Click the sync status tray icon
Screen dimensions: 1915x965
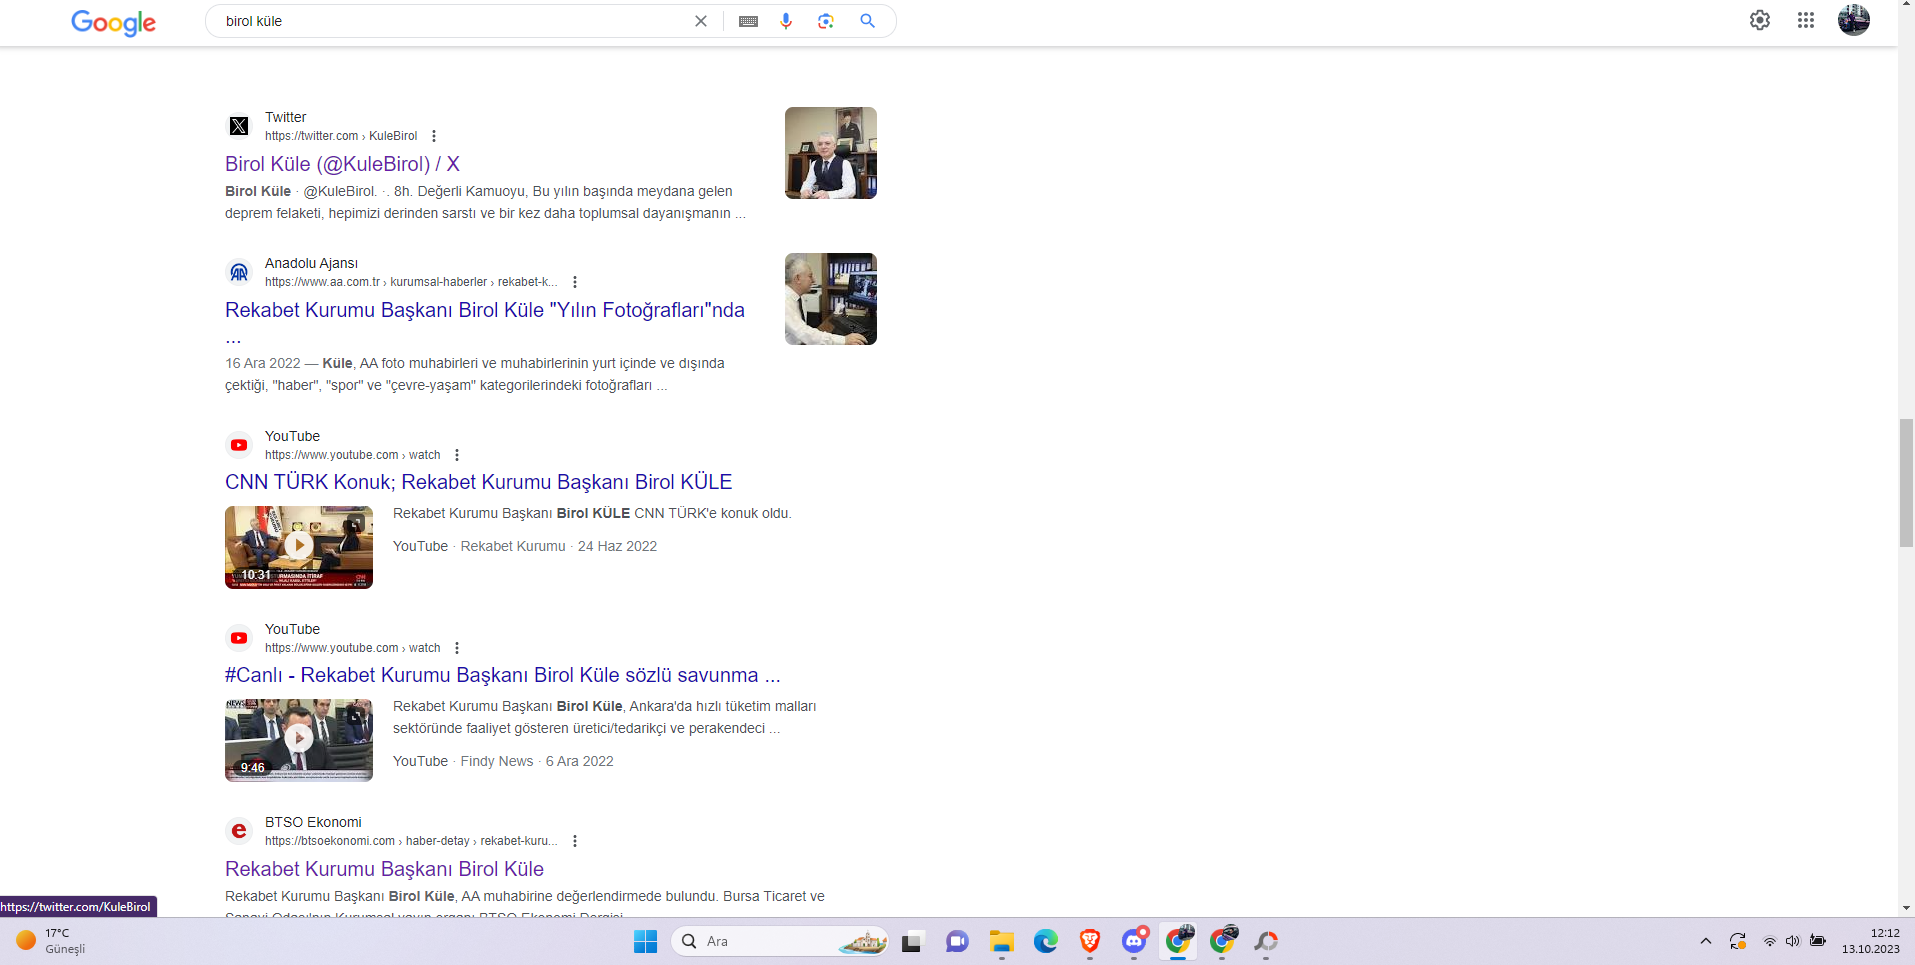click(1738, 941)
